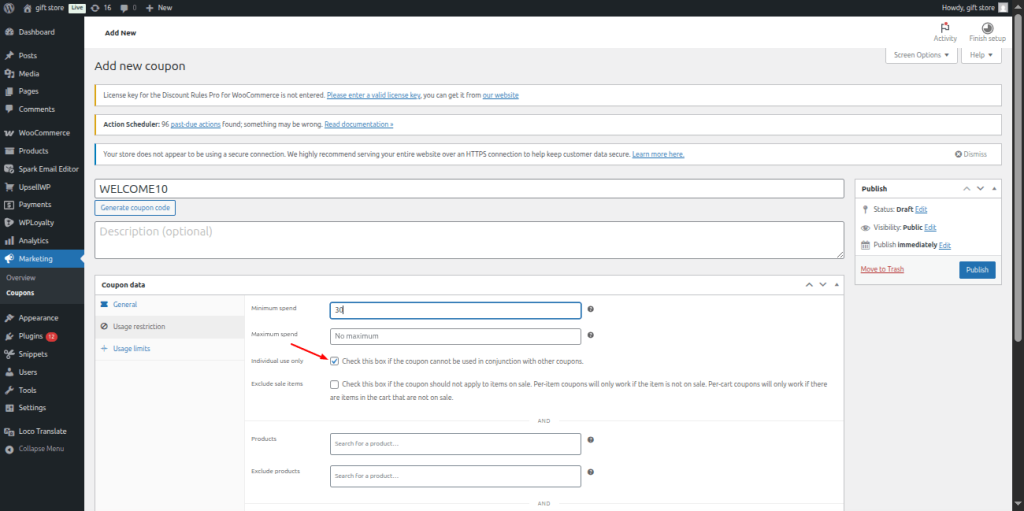
Task: Open the Coupons submenu item
Action: (x=20, y=293)
